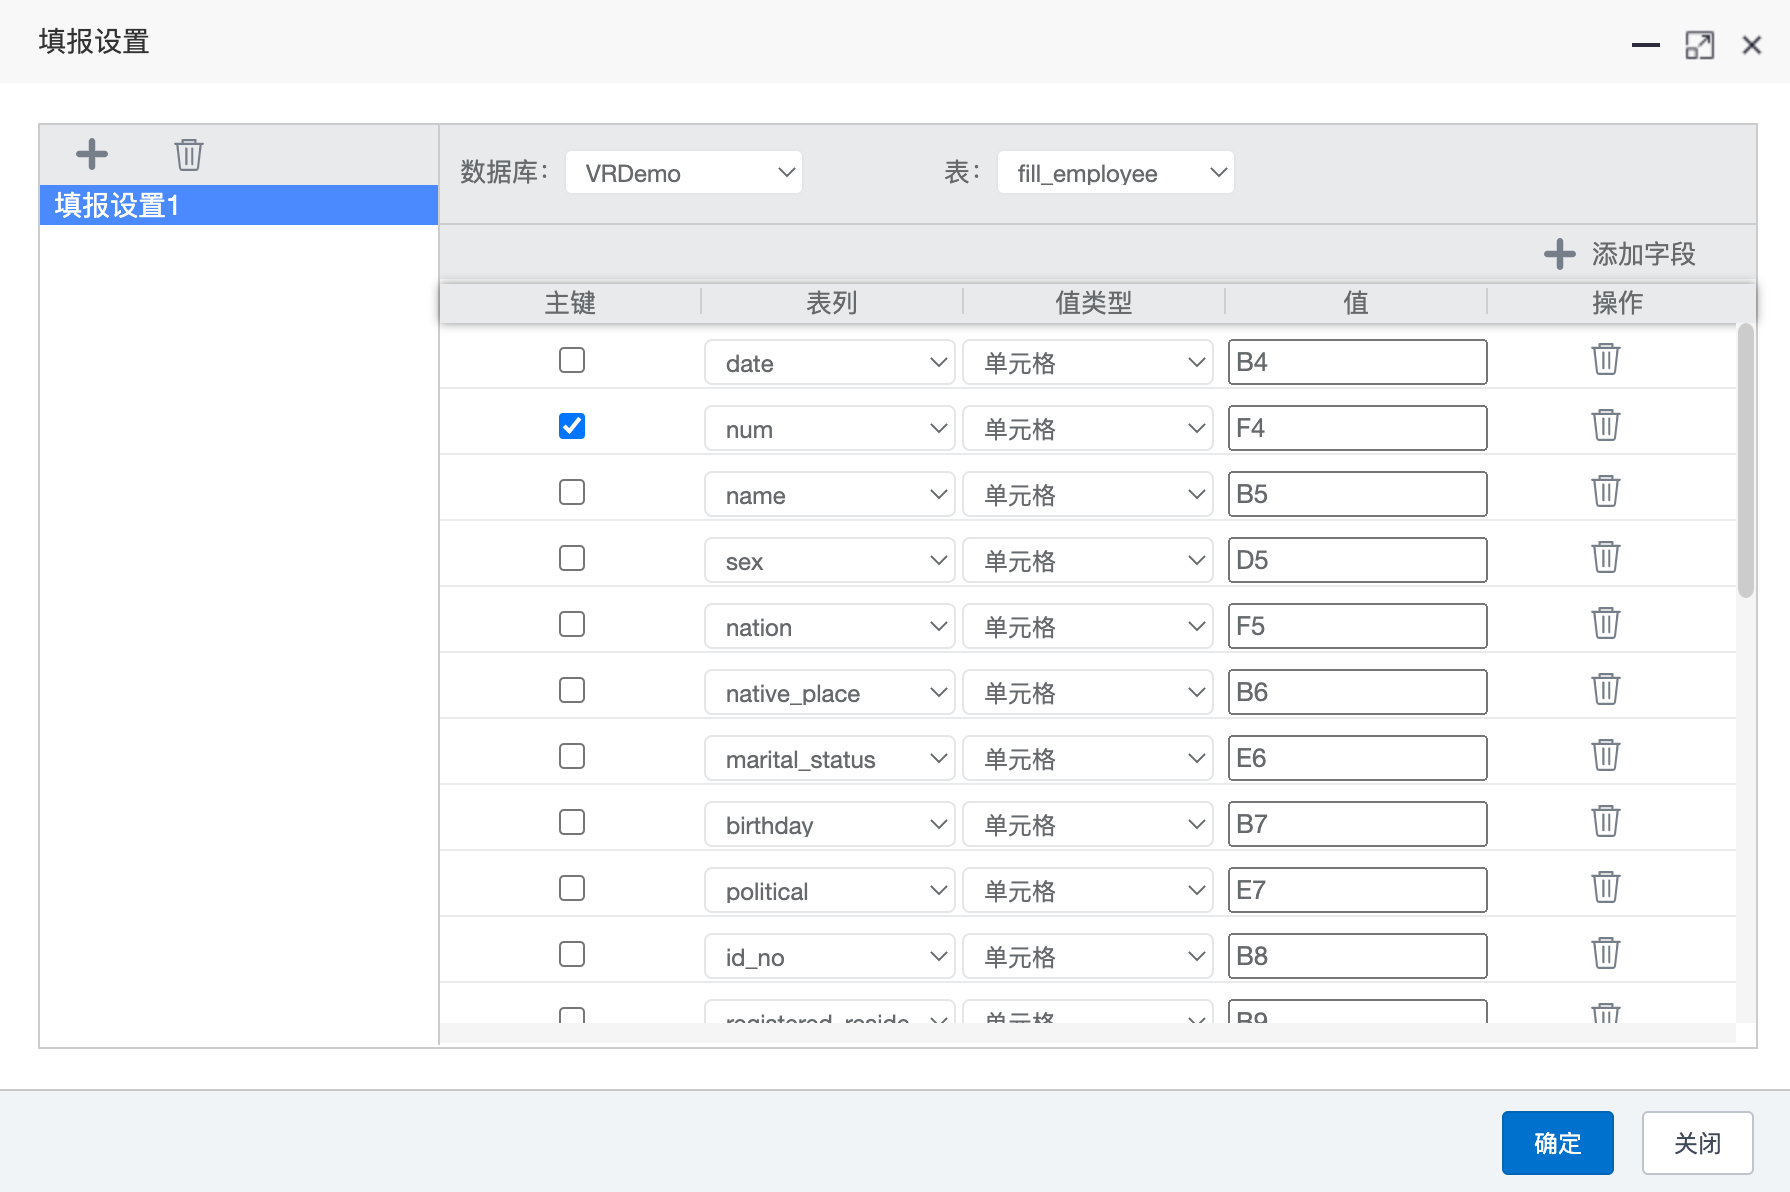Open the 数据库 VRDemo dropdown
The width and height of the screenshot is (1790, 1192).
pos(684,173)
